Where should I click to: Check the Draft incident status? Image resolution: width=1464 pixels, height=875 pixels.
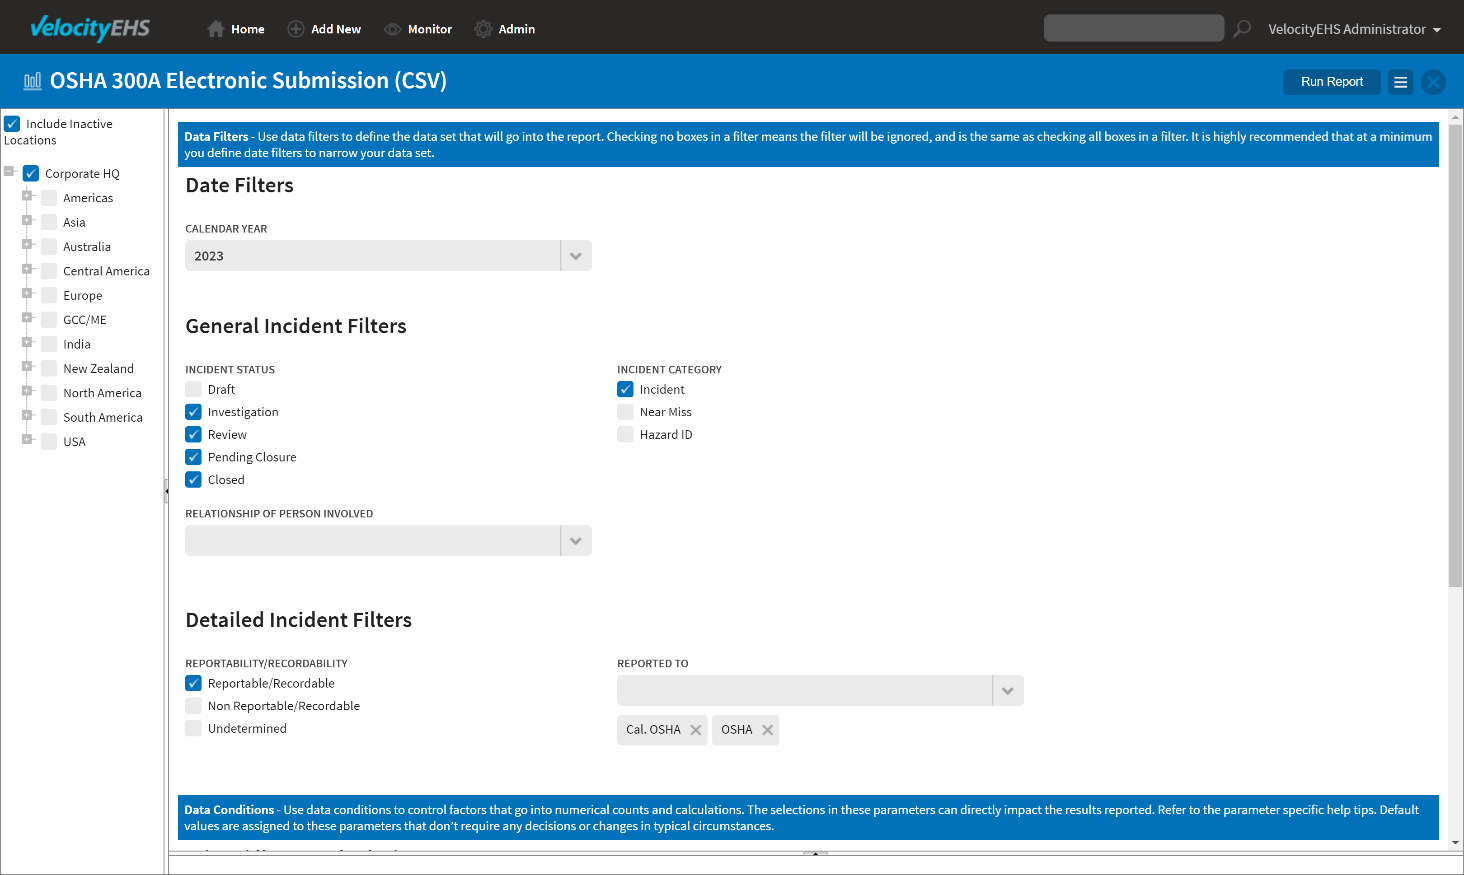(194, 389)
